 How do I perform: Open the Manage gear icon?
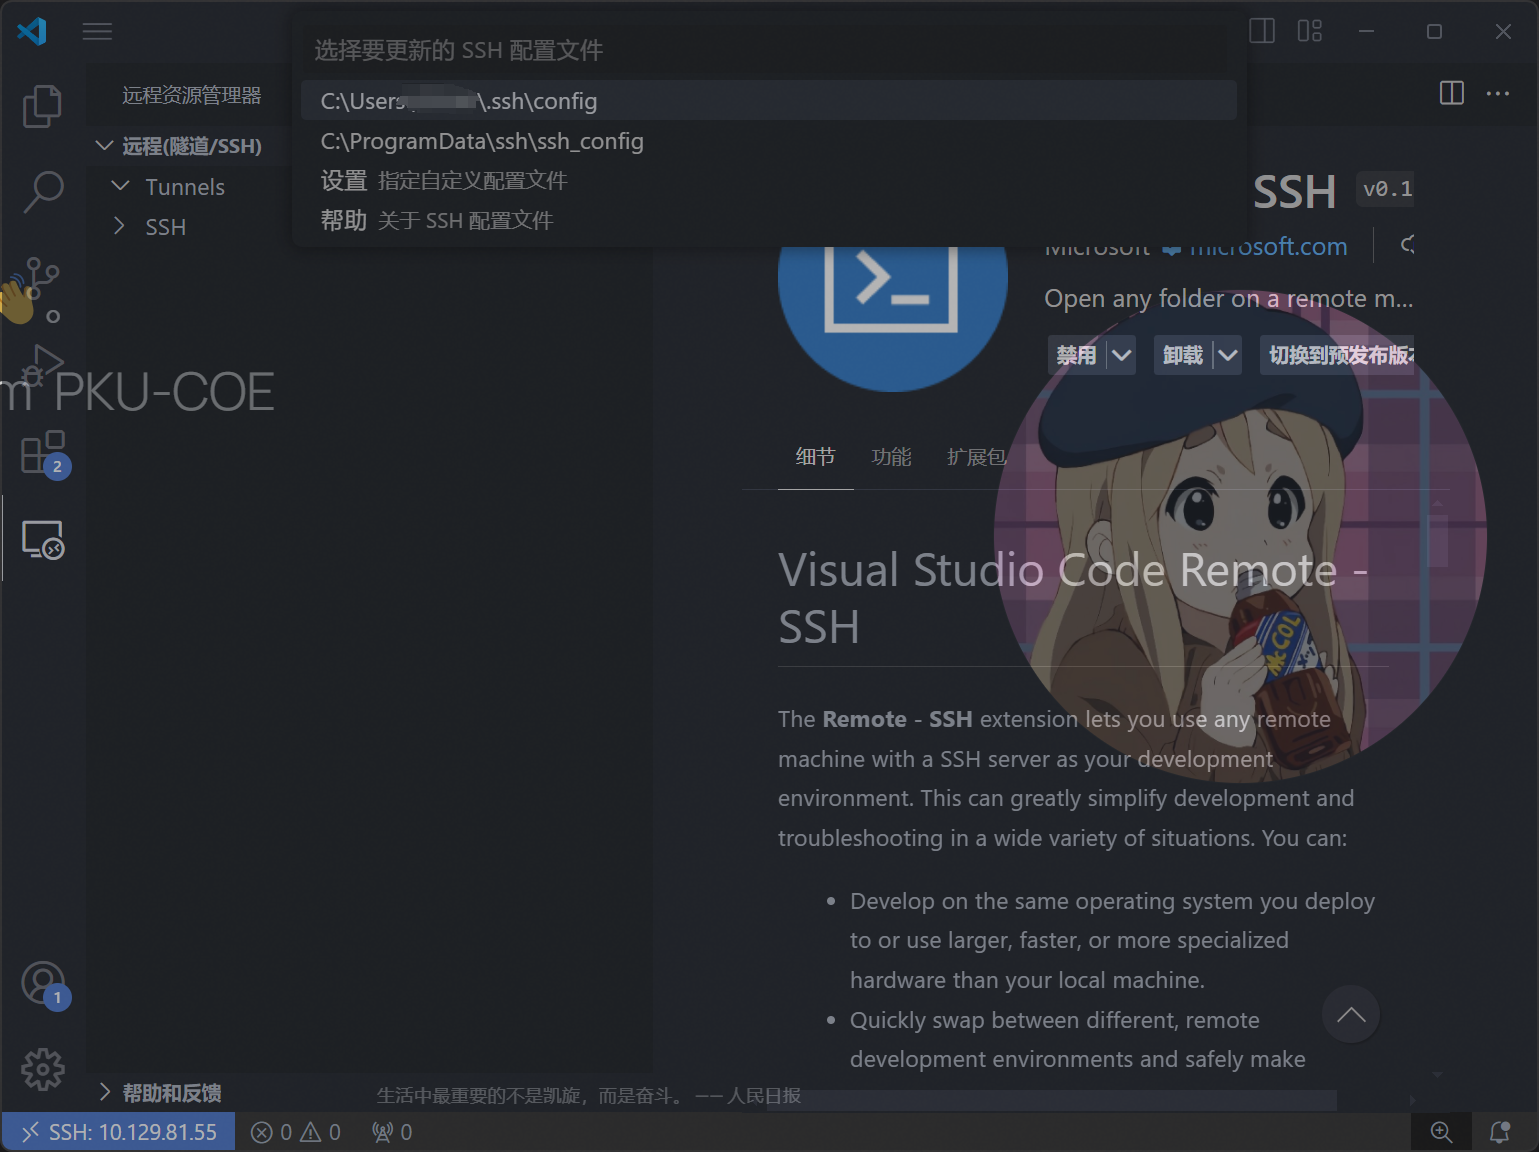42,1069
